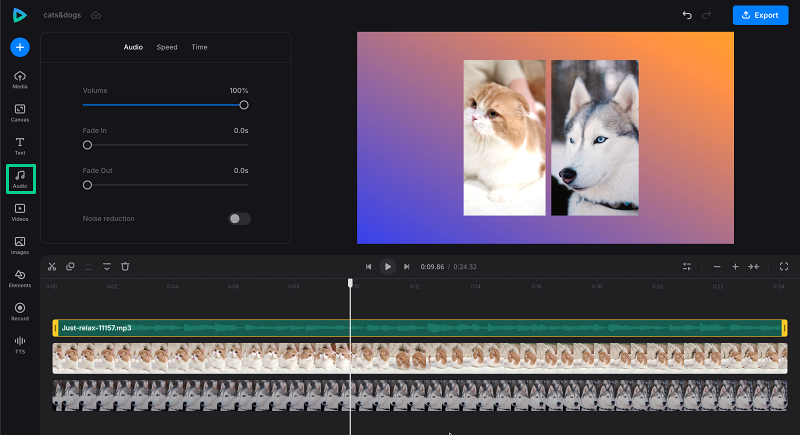The height and width of the screenshot is (435, 800).
Task: Redo the last action
Action: click(707, 15)
